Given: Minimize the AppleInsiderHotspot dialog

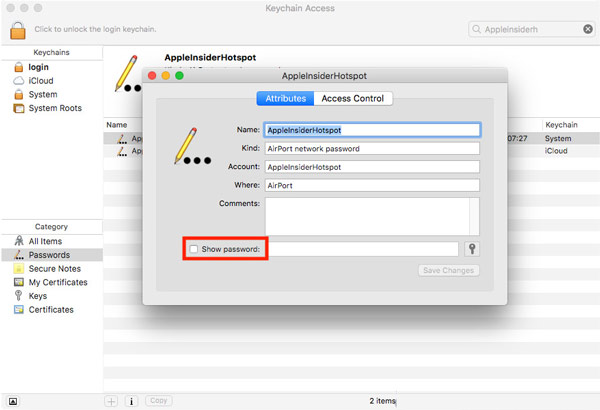Looking at the screenshot, I should (x=166, y=75).
